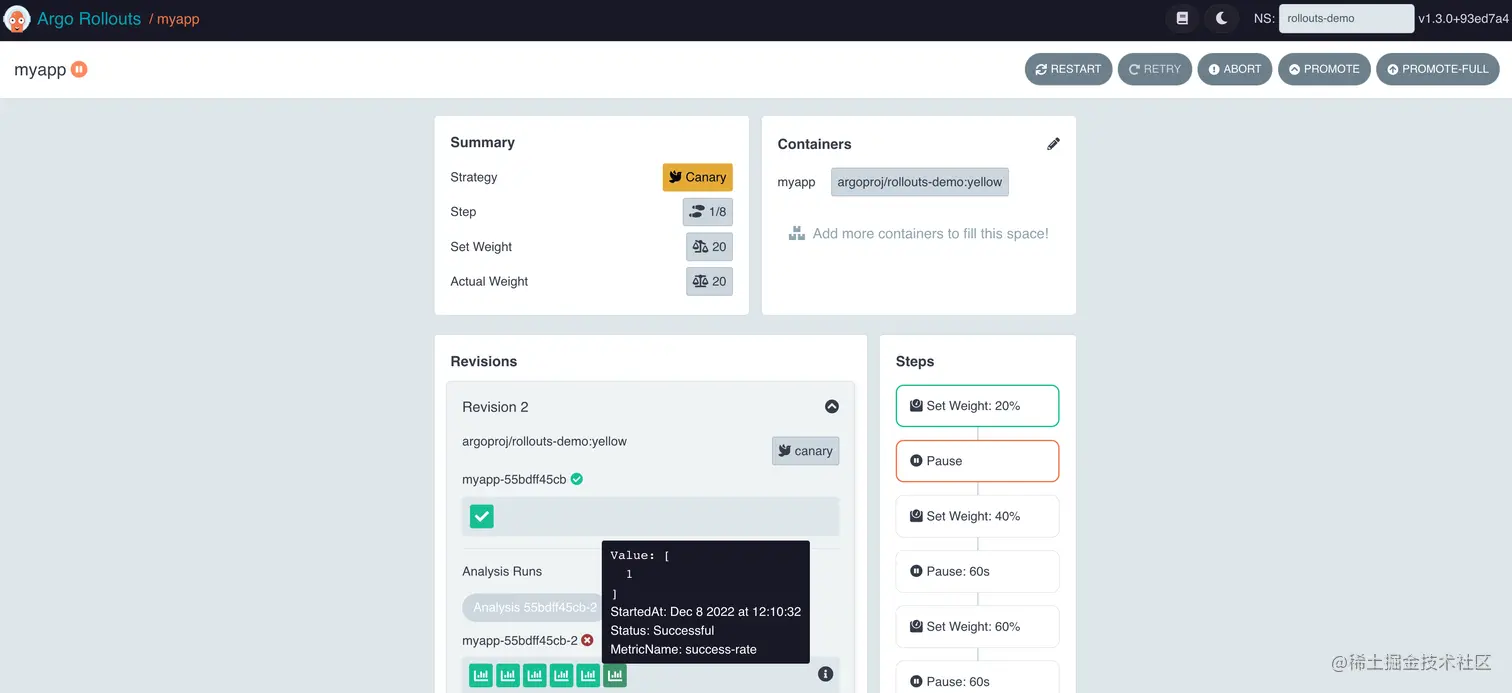Click the Actual Weight label in Summary
This screenshot has width=1512, height=693.
coord(489,281)
